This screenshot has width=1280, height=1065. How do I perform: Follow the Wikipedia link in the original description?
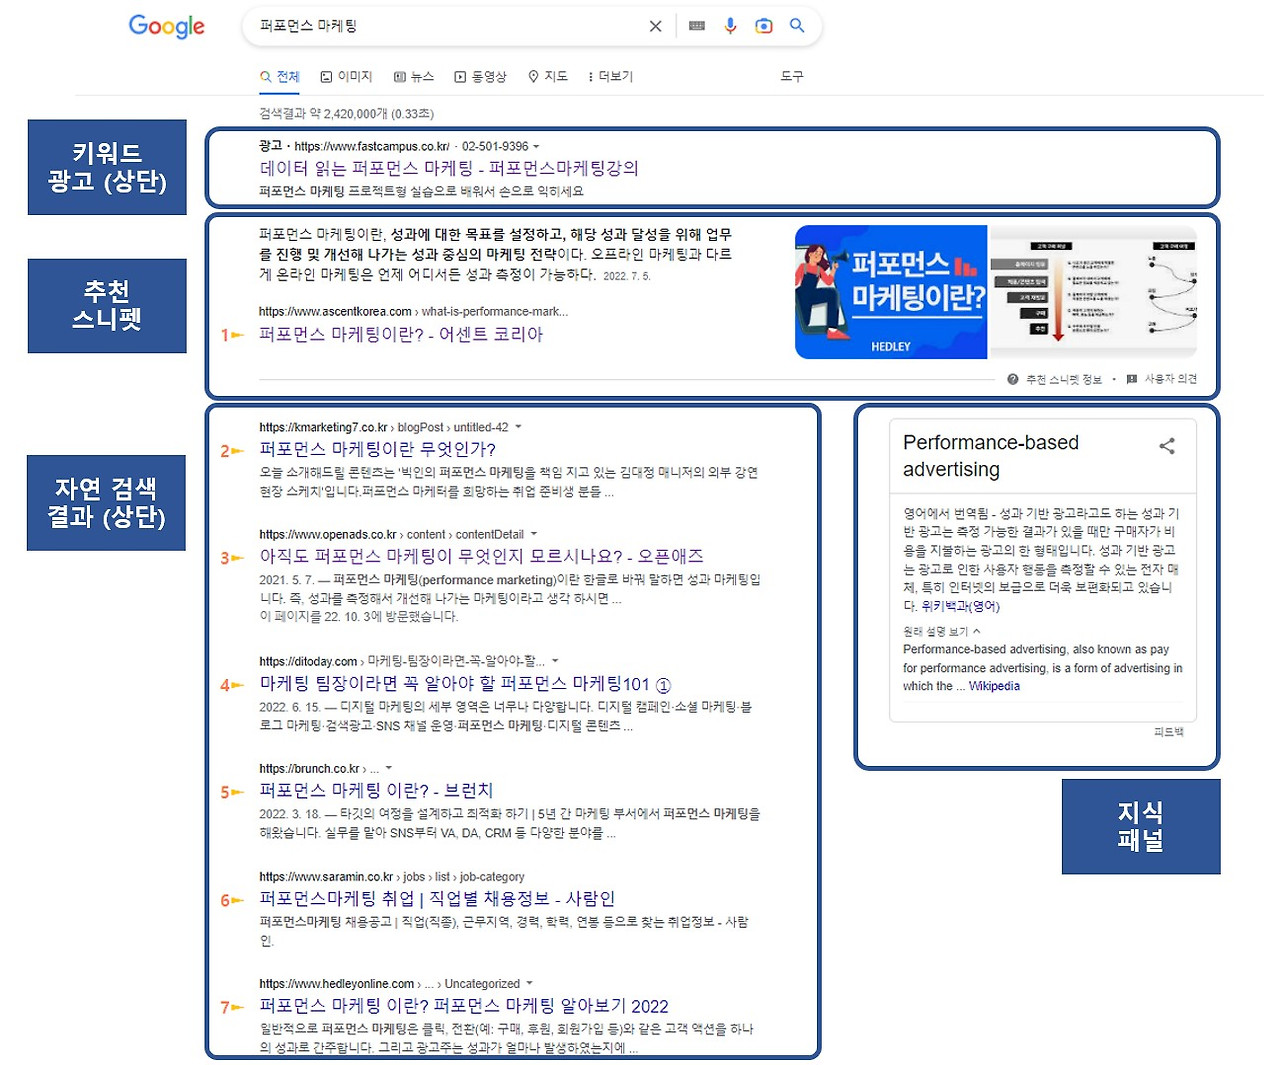tap(994, 686)
